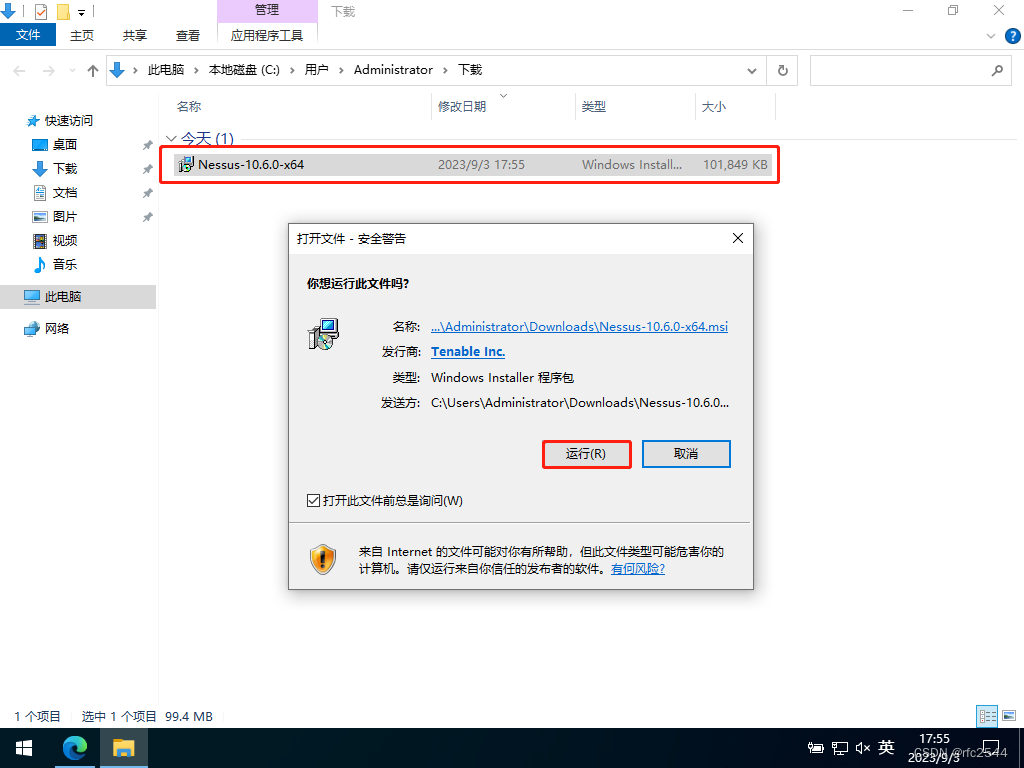Screen dimensions: 1024x768
Task: Click the Run (运行) button
Action: [586, 454]
